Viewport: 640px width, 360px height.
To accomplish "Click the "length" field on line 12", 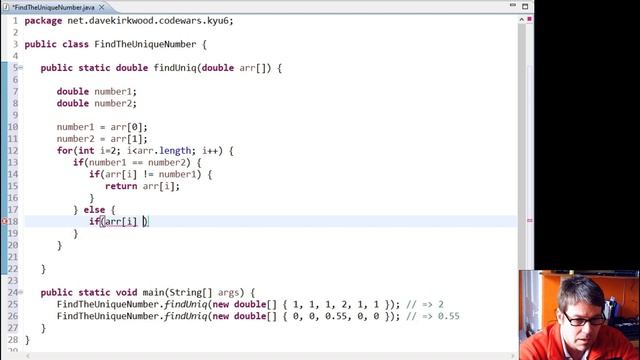I will coord(175,151).
